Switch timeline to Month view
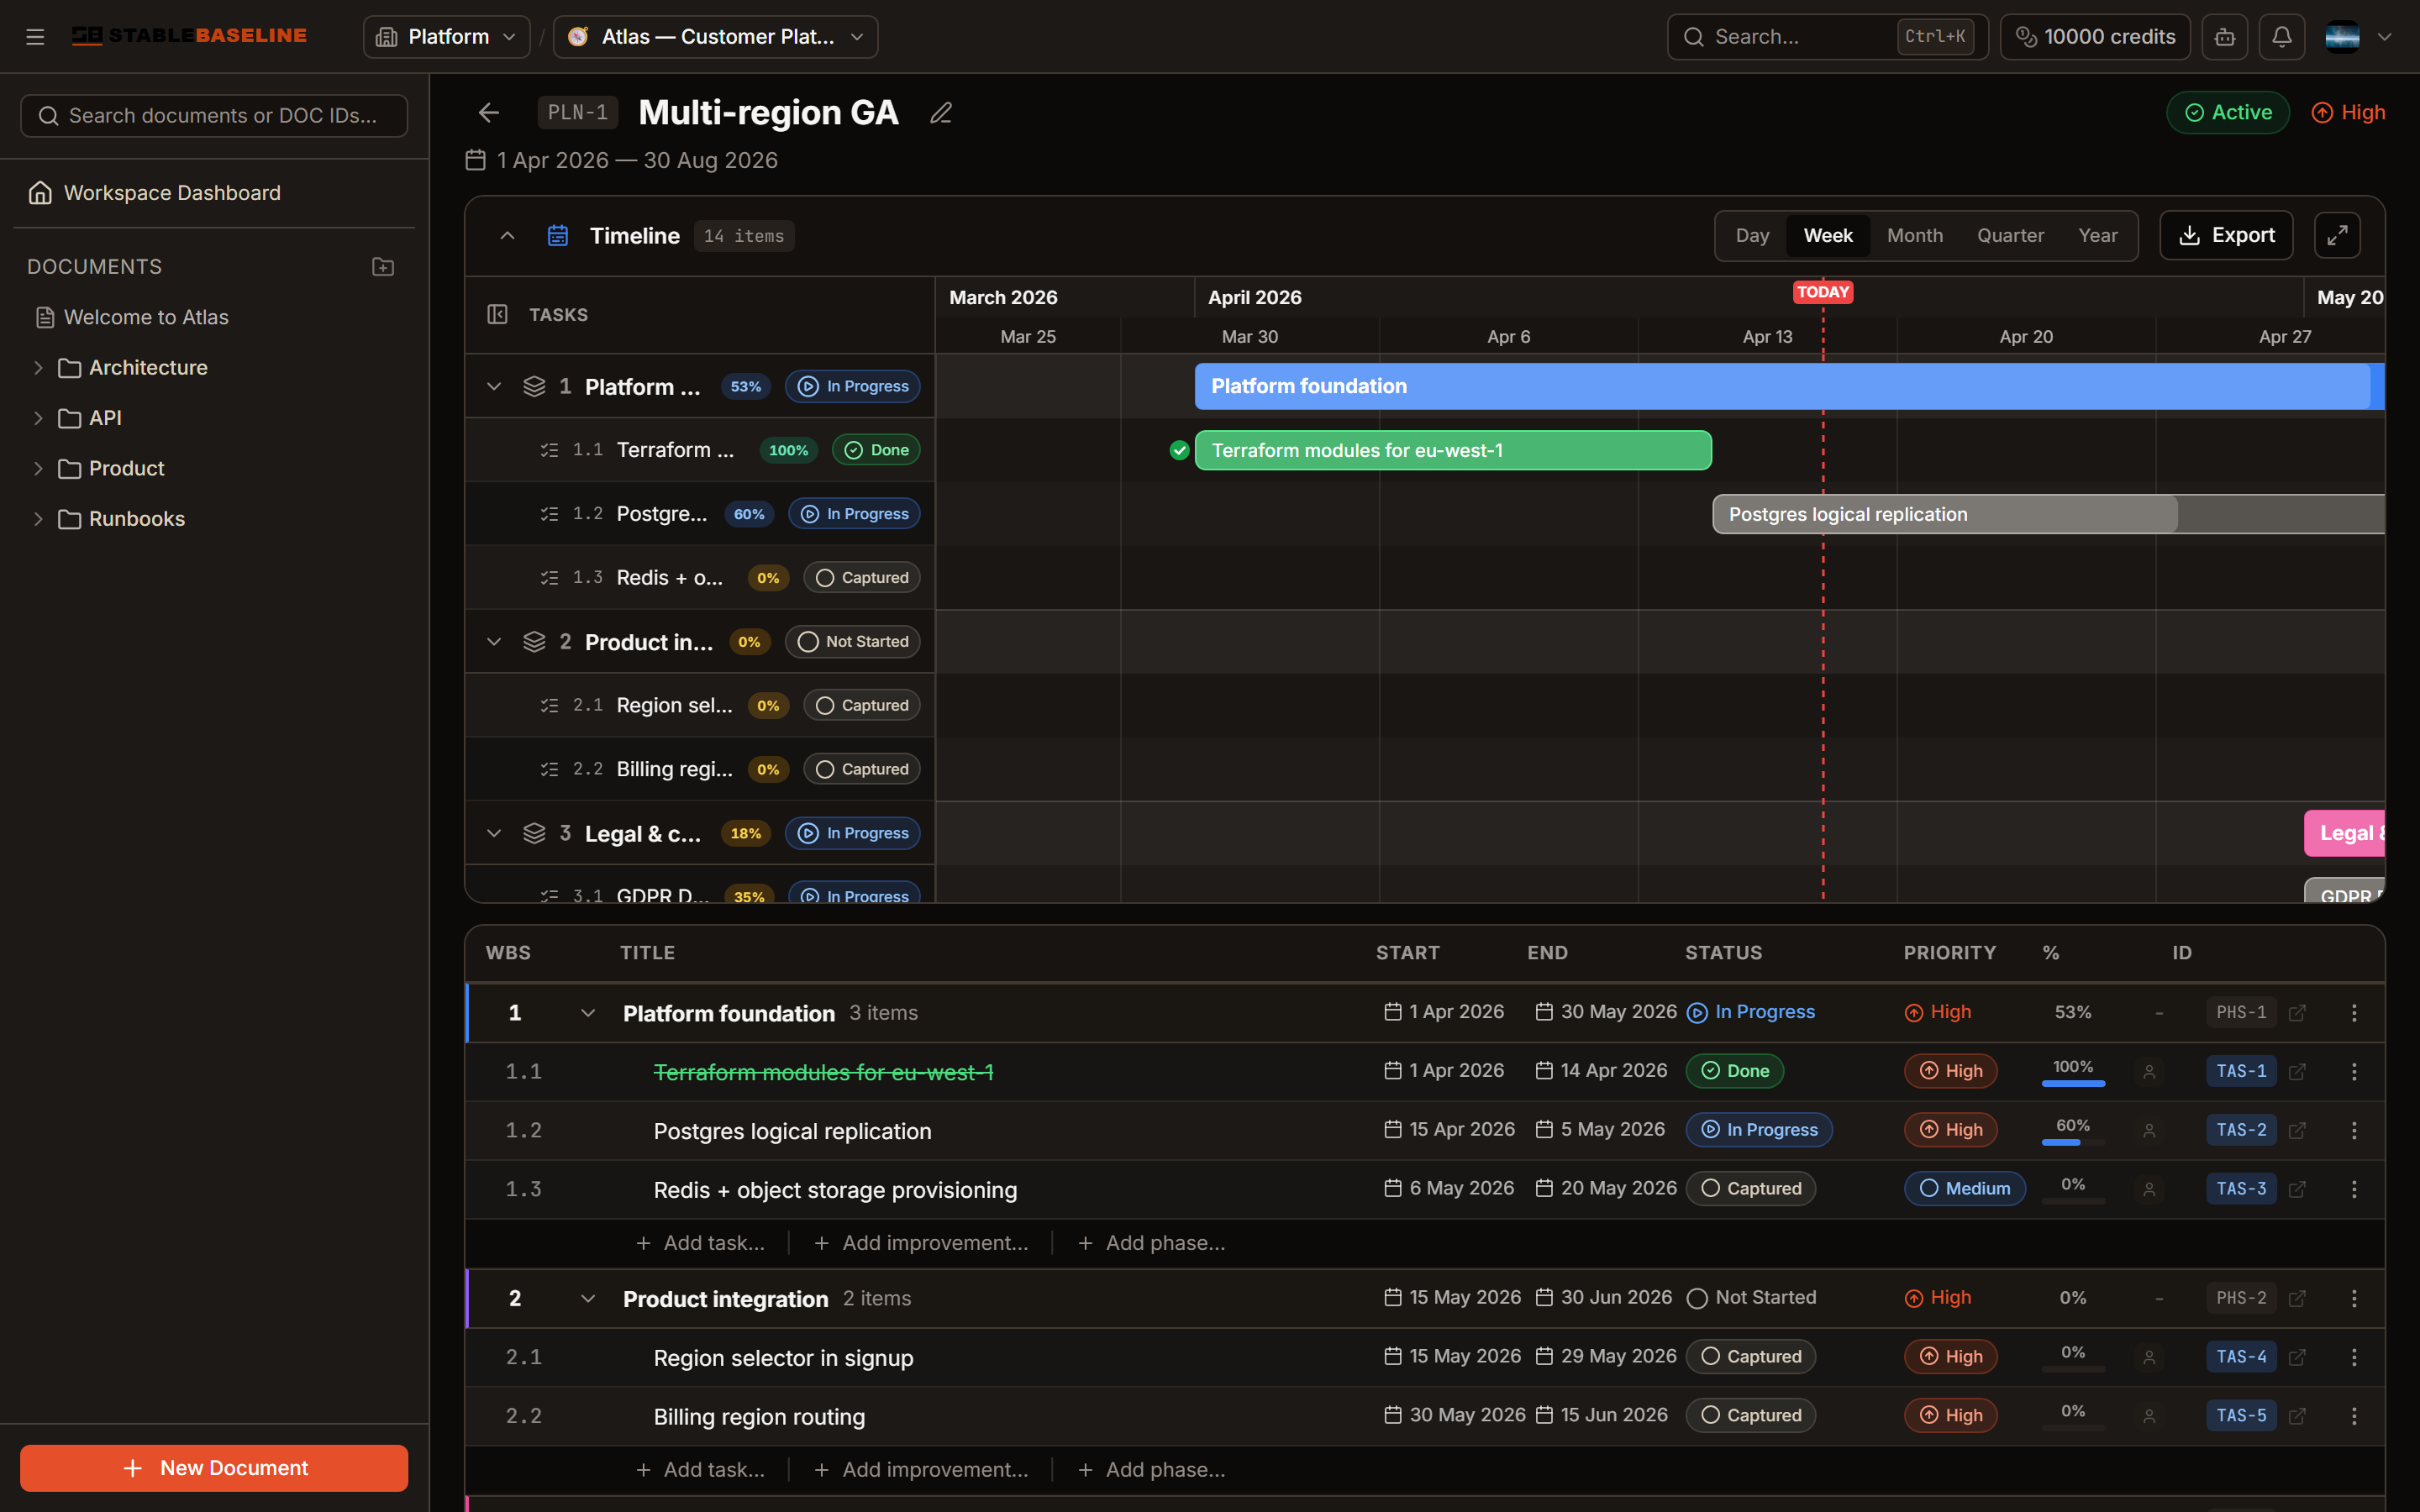2420x1512 pixels. click(x=1915, y=235)
